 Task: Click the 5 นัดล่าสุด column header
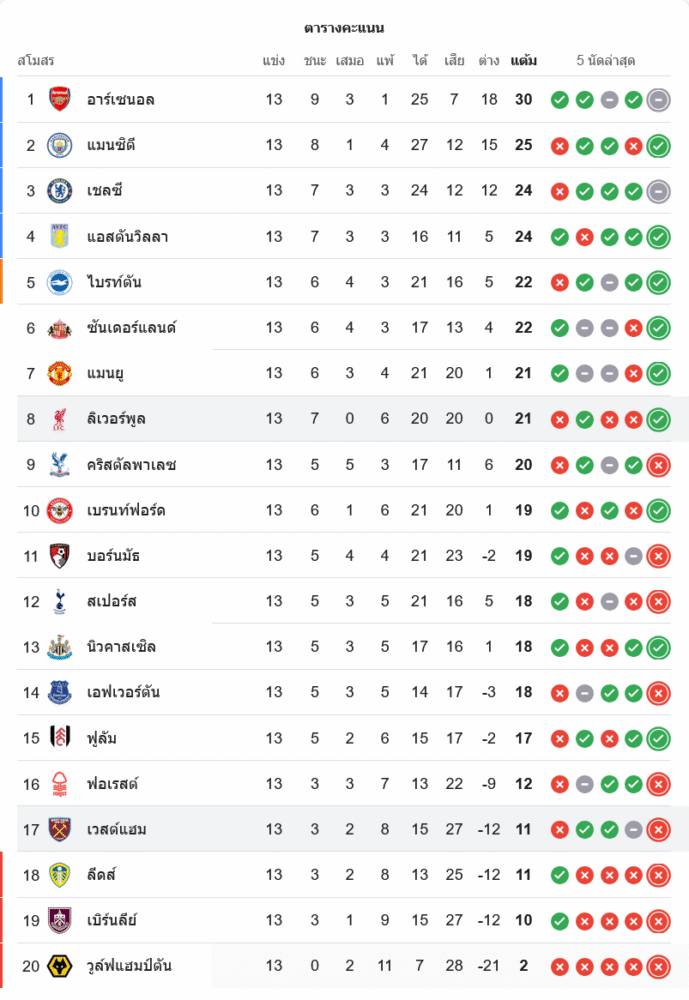coord(606,61)
